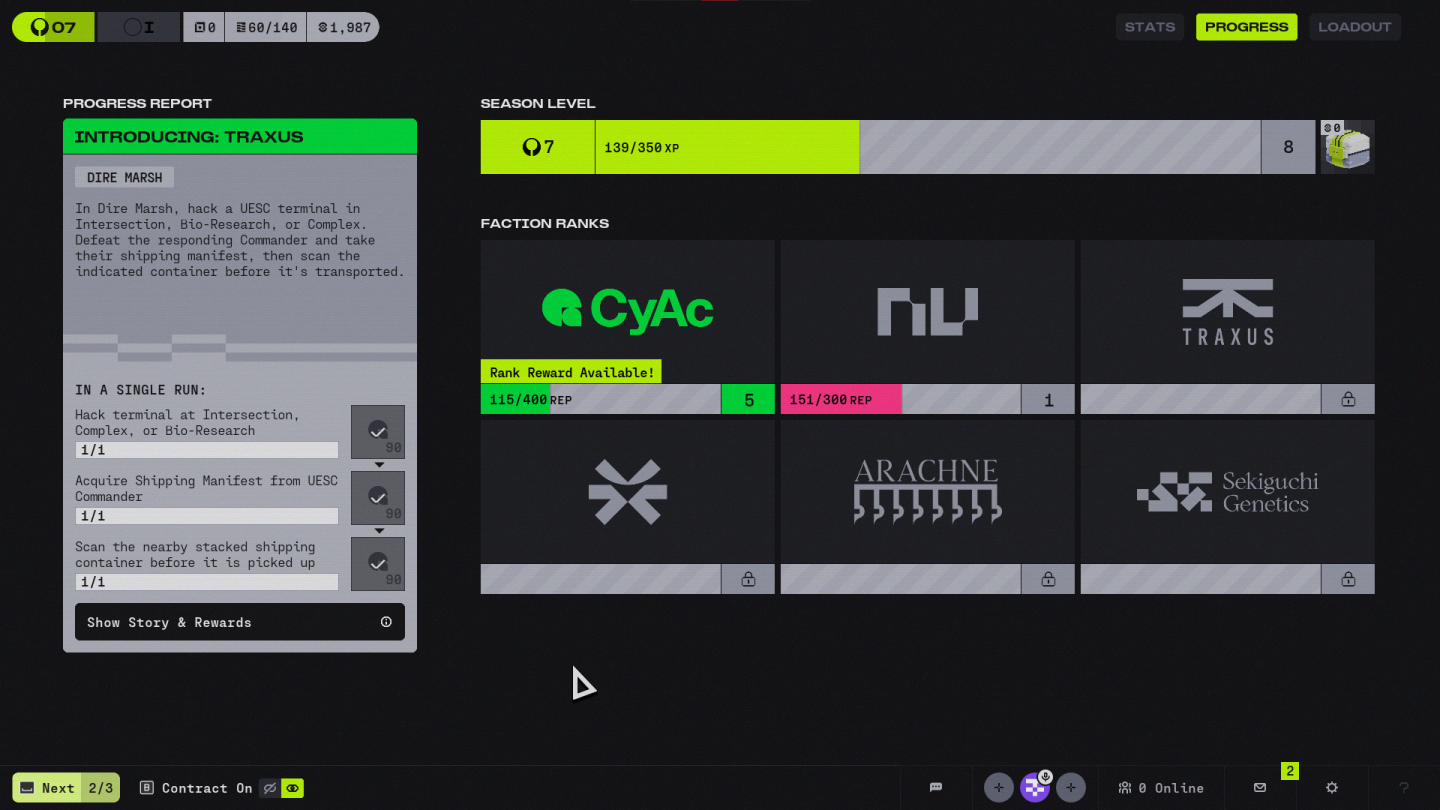1440x810 pixels.
Task: Click the Acquire Shipping Manifest checkmark
Action: [x=378, y=497]
